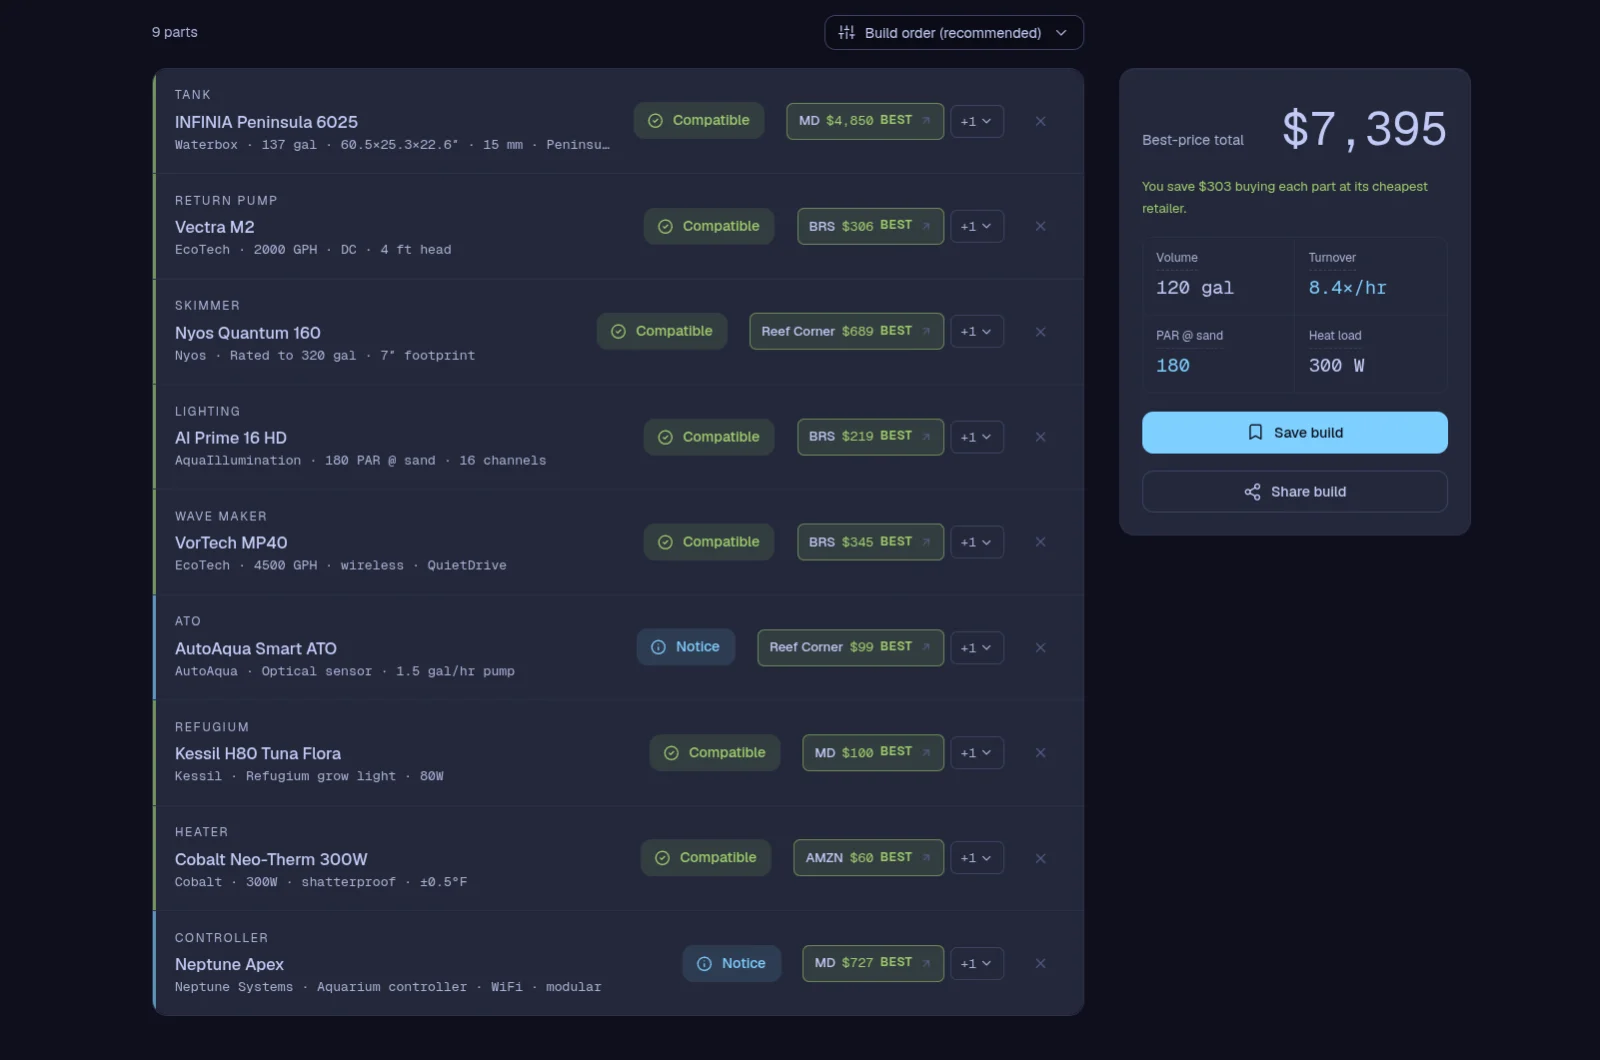Expand +1 retailers for Neptune Apex
This screenshot has height=1060, width=1600.
click(976, 963)
